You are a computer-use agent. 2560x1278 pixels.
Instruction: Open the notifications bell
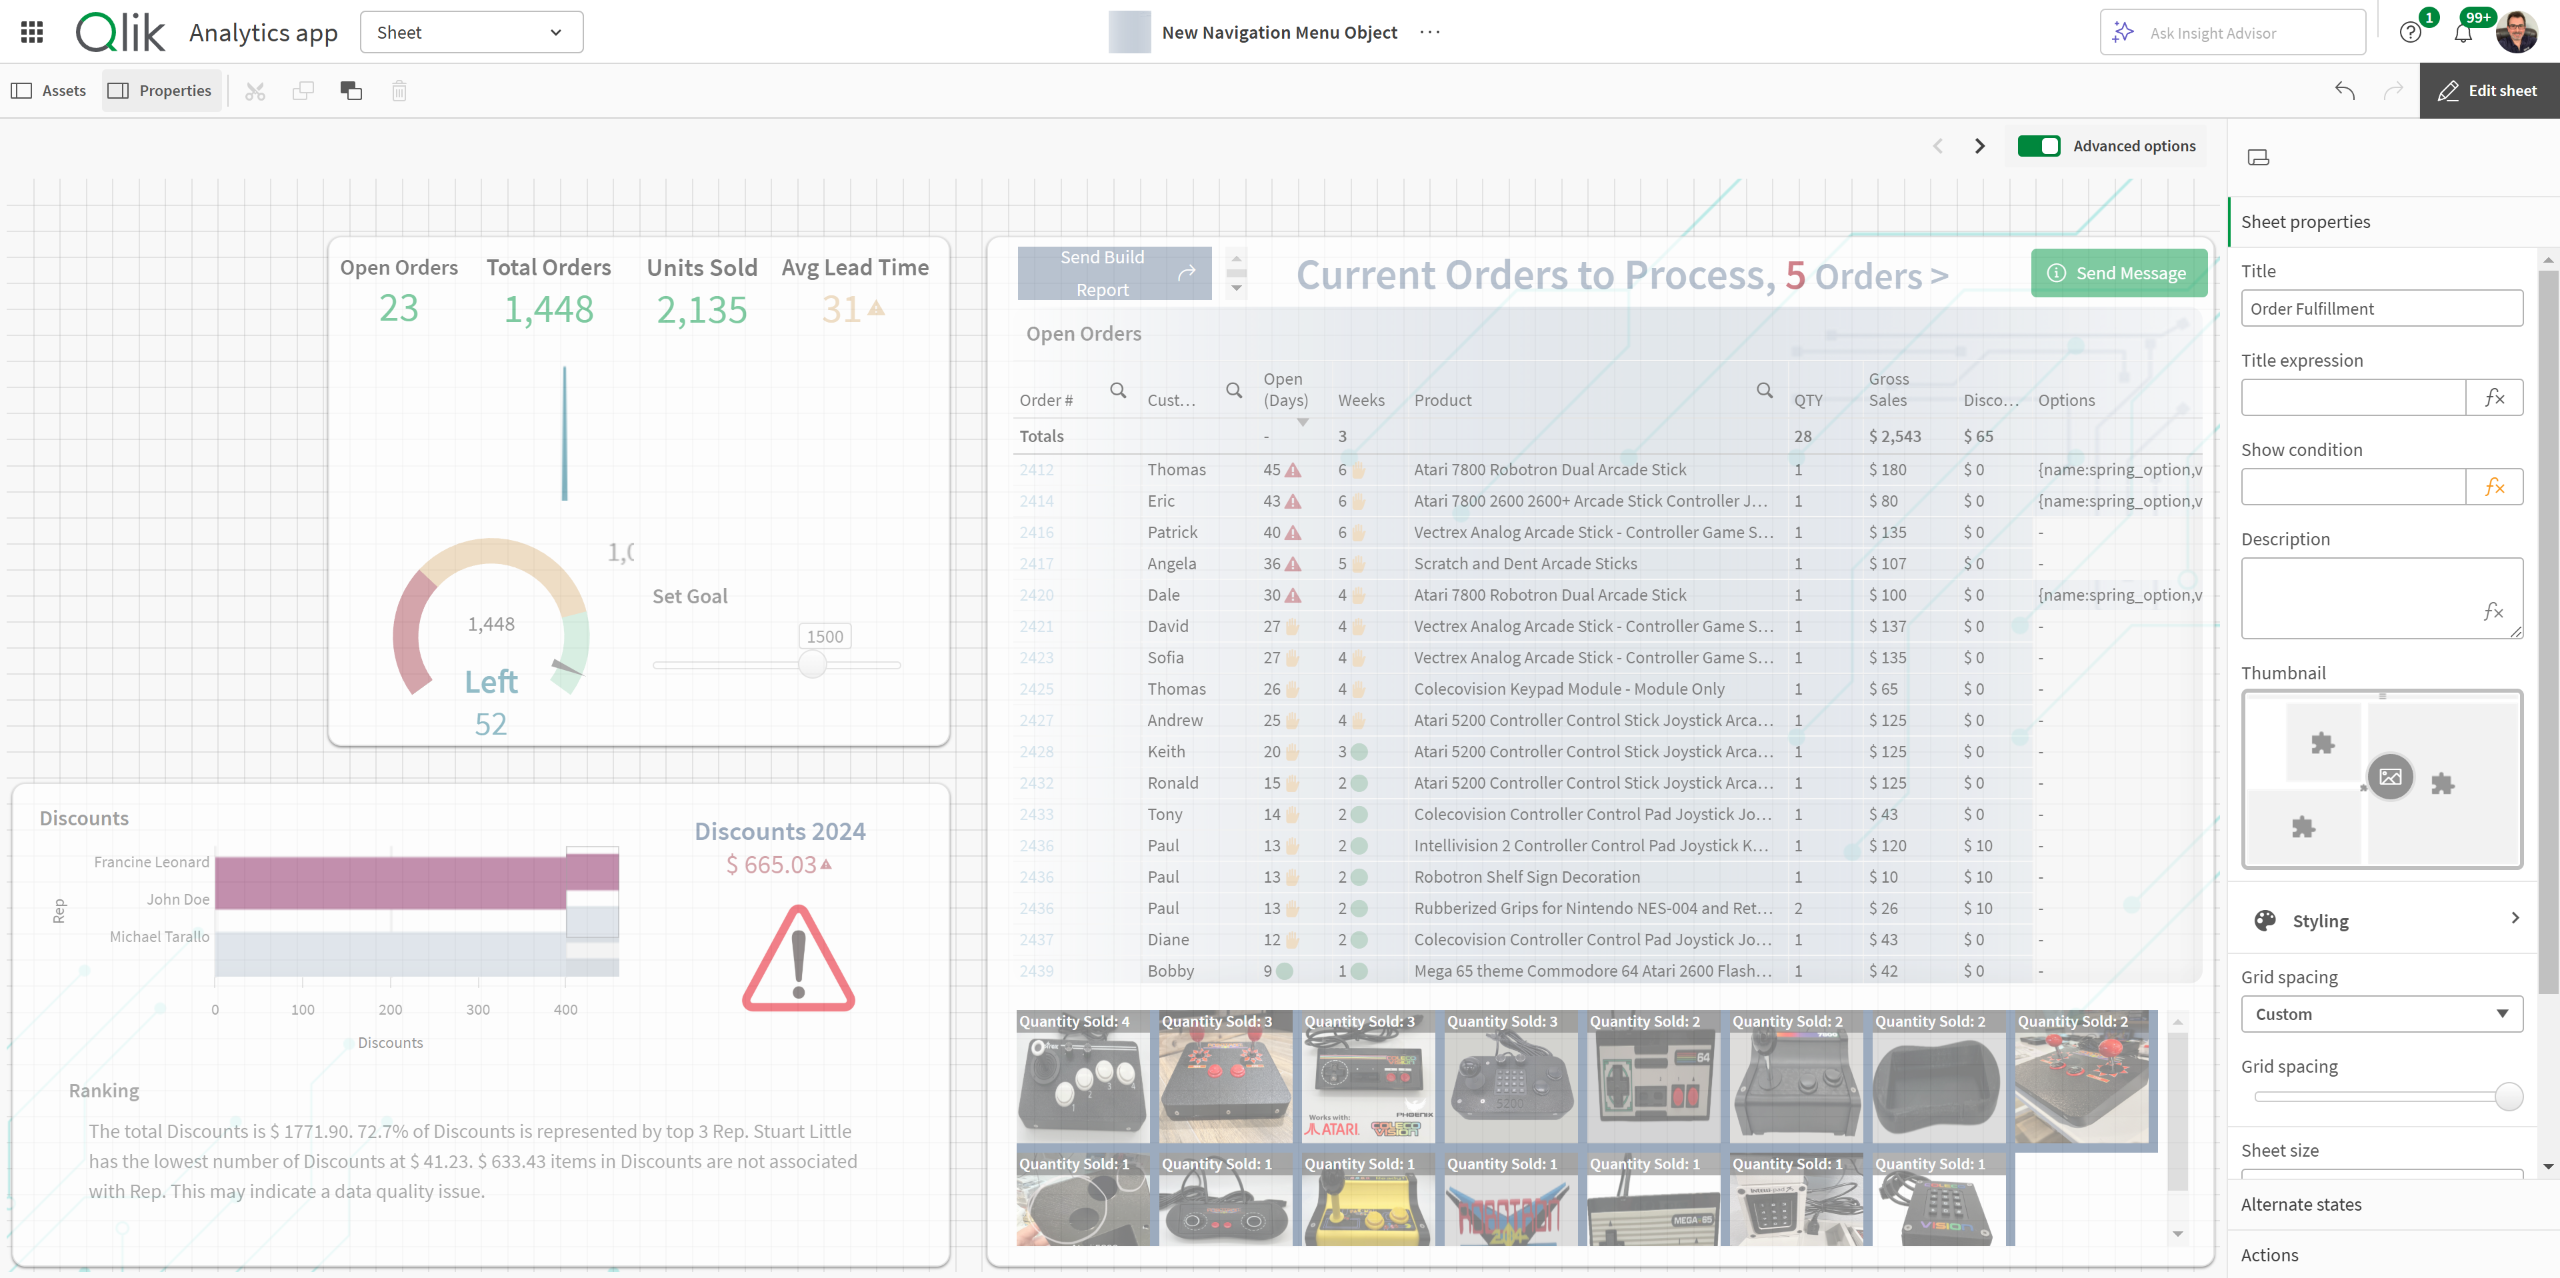2463,32
